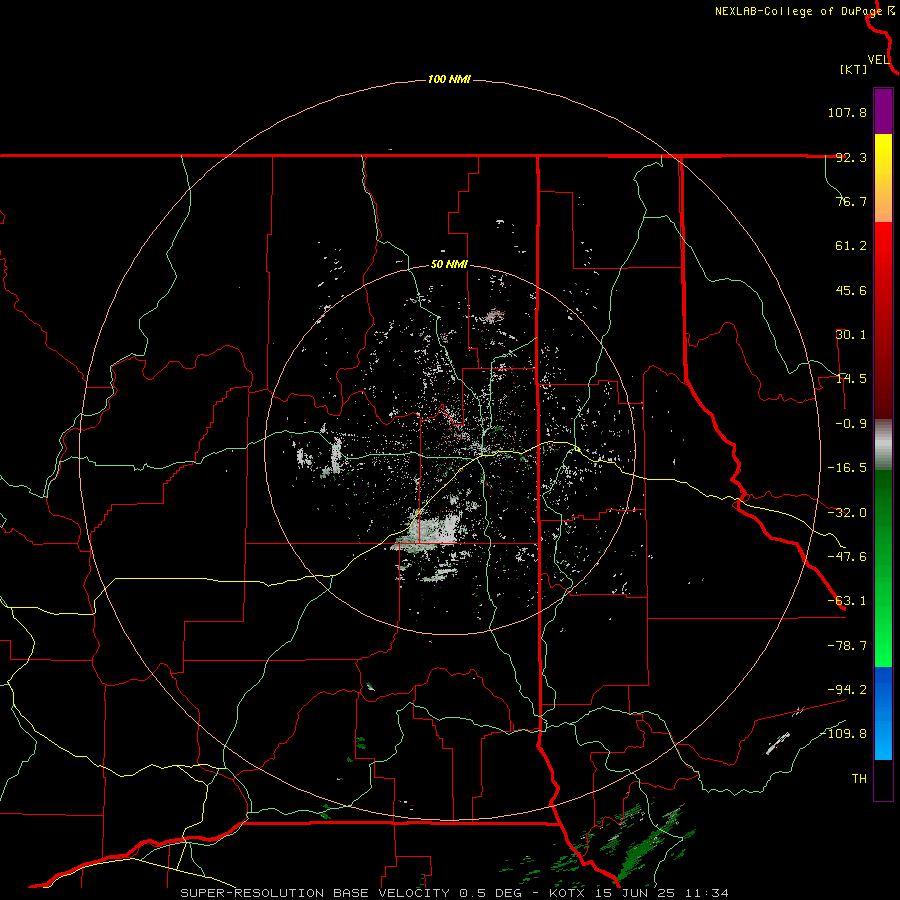Select the -0.9 scale label

click(x=851, y=424)
